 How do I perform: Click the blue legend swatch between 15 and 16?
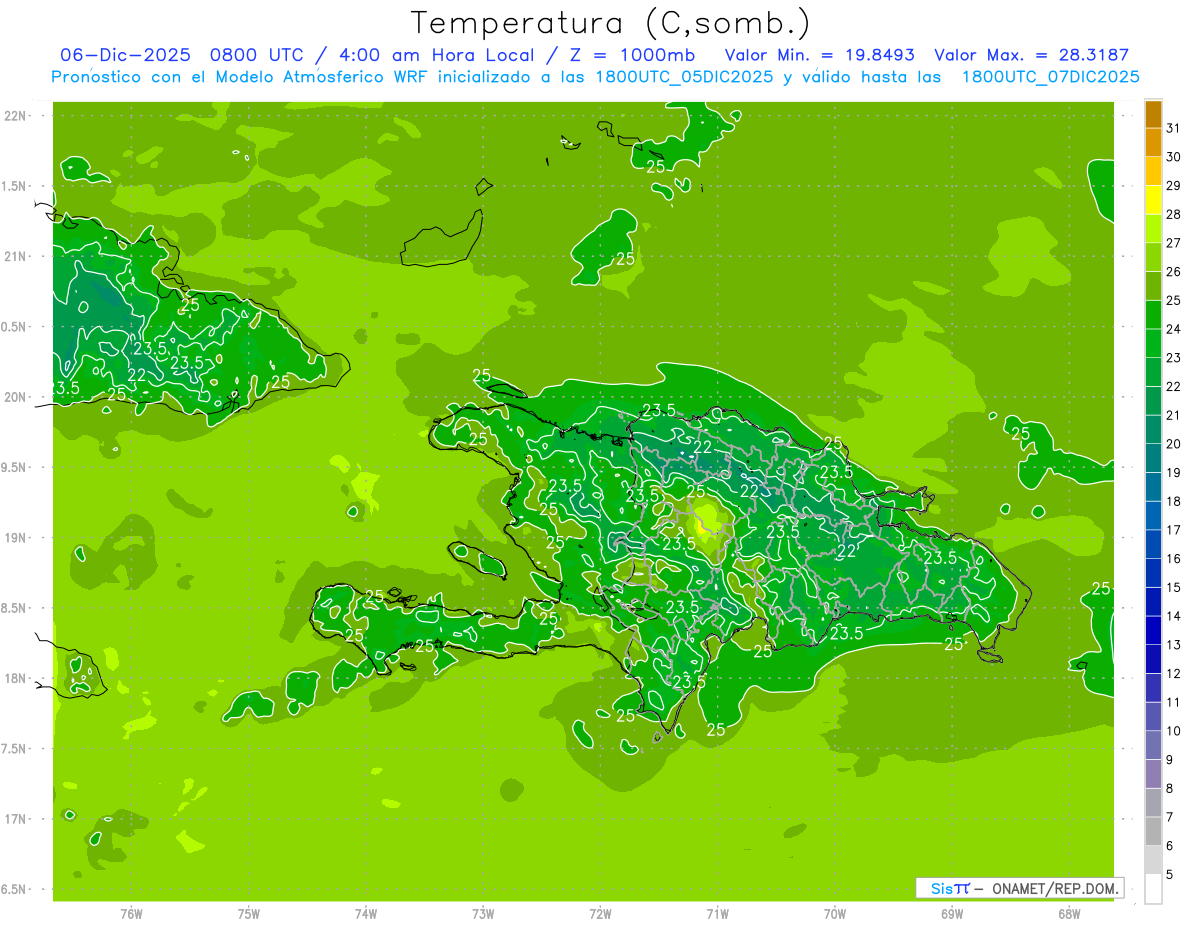[x=1153, y=573]
